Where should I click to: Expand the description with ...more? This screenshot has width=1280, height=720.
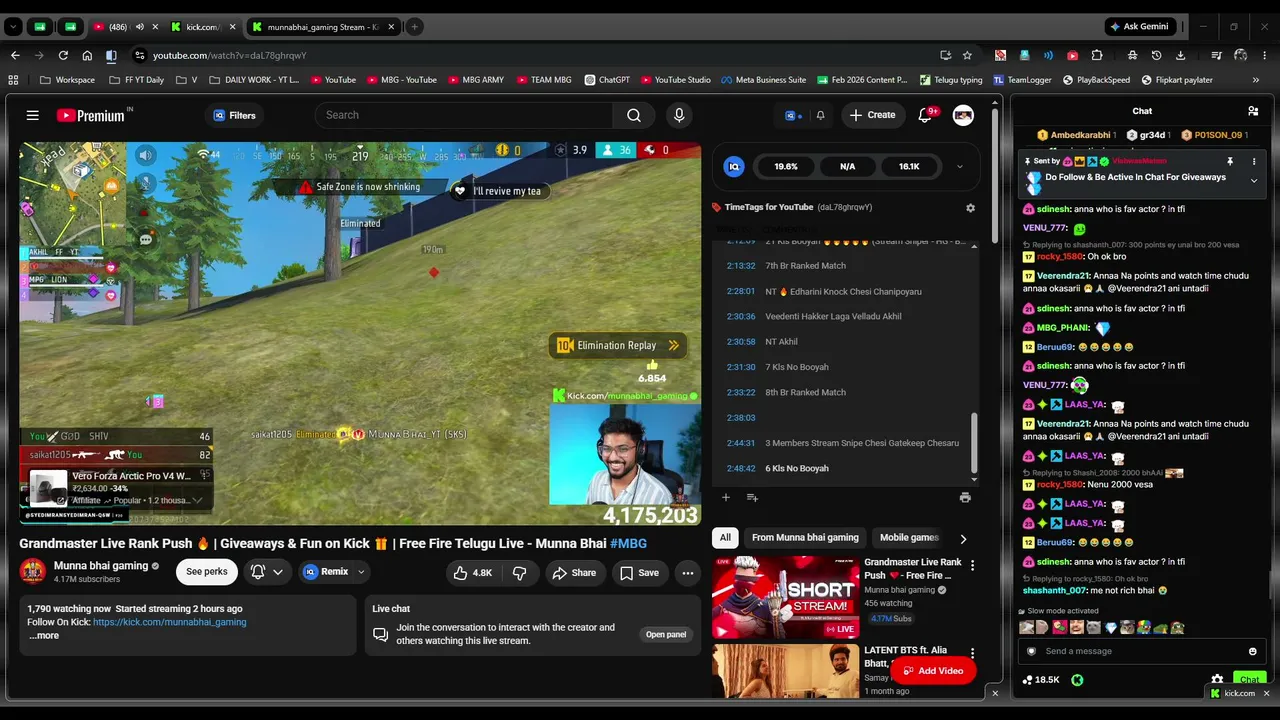click(44, 635)
